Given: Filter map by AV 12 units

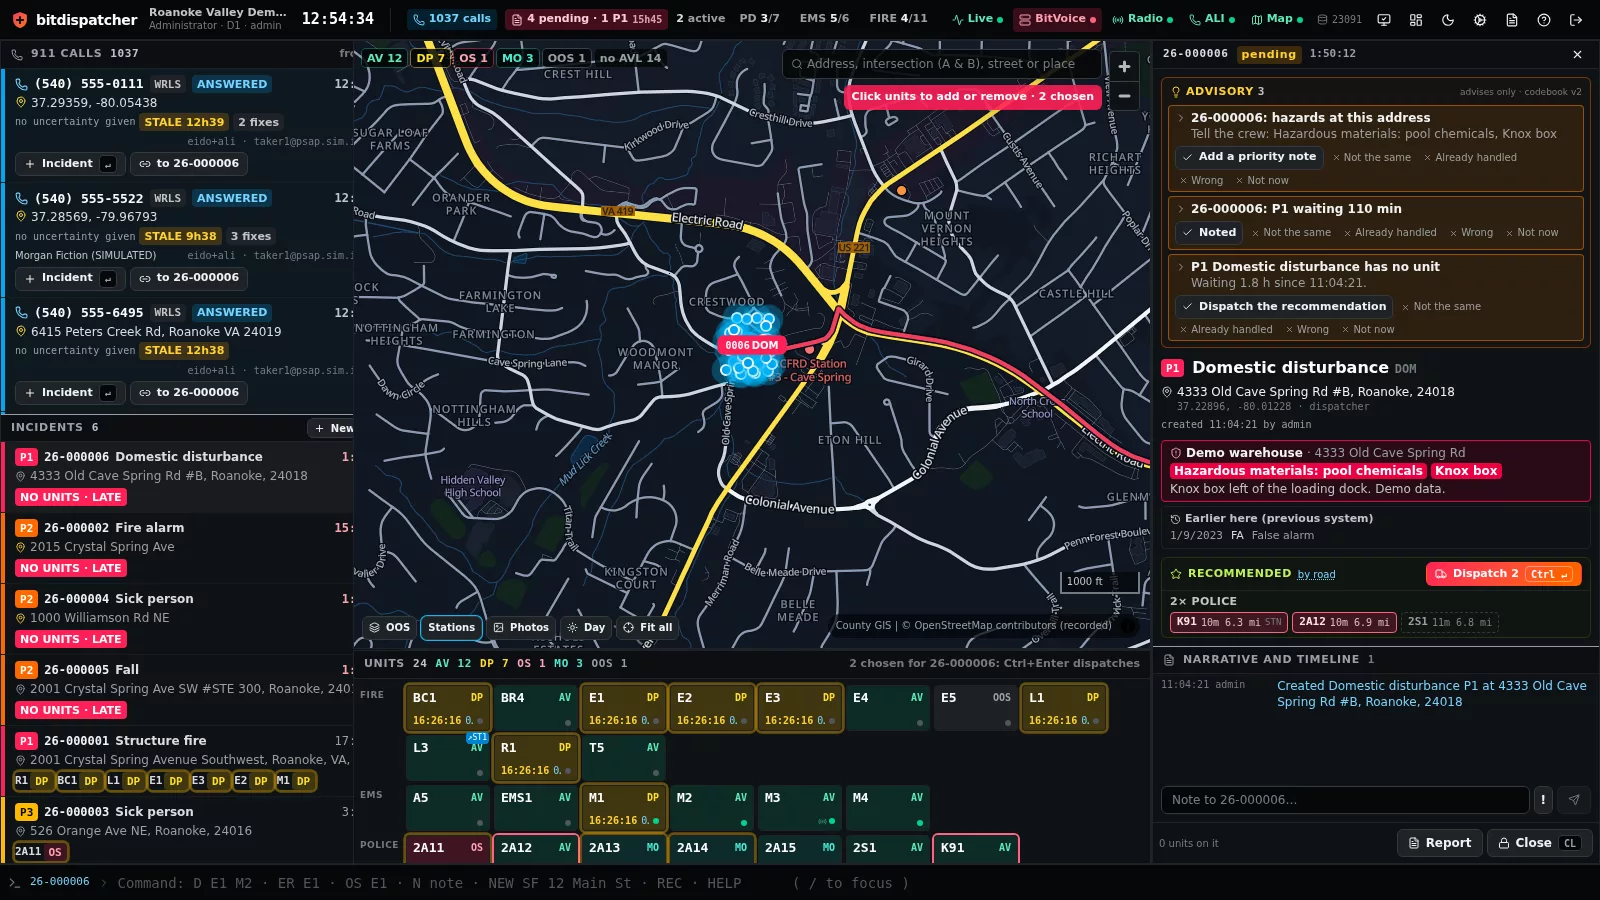Looking at the screenshot, I should [384, 58].
